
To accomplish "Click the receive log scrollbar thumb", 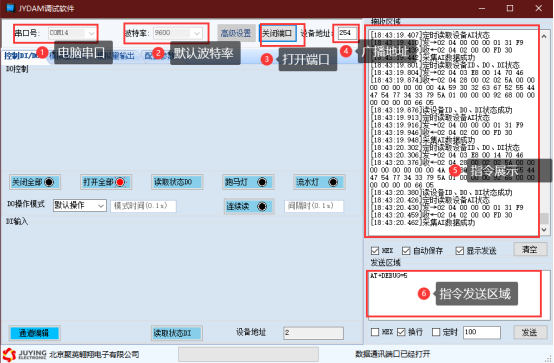I will 544,218.
